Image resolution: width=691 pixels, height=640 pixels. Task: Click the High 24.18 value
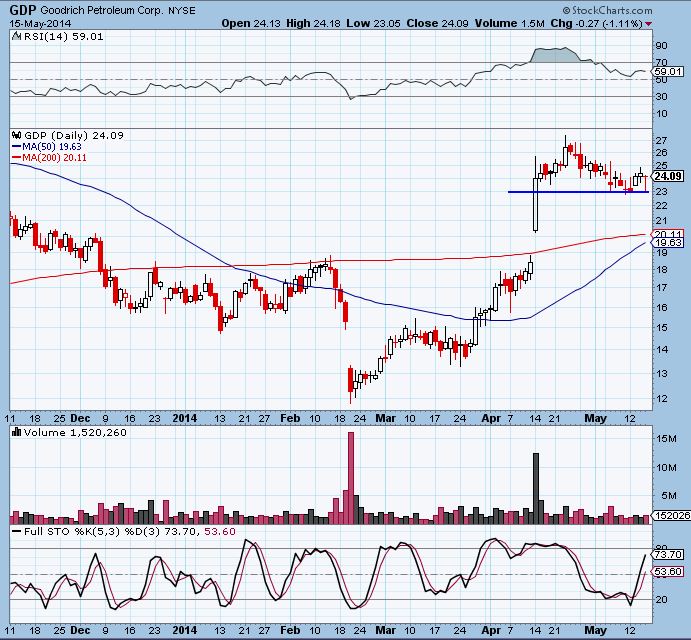[313, 23]
